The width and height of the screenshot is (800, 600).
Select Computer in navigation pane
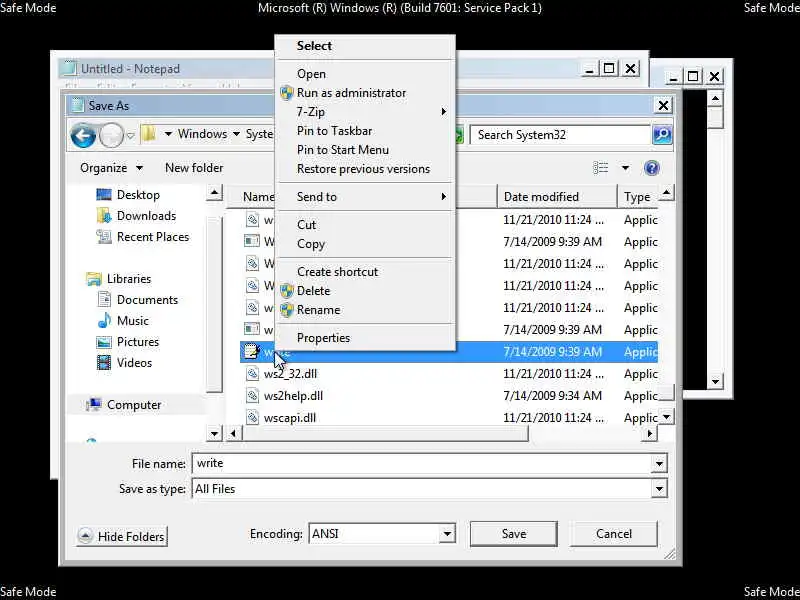click(x=134, y=405)
